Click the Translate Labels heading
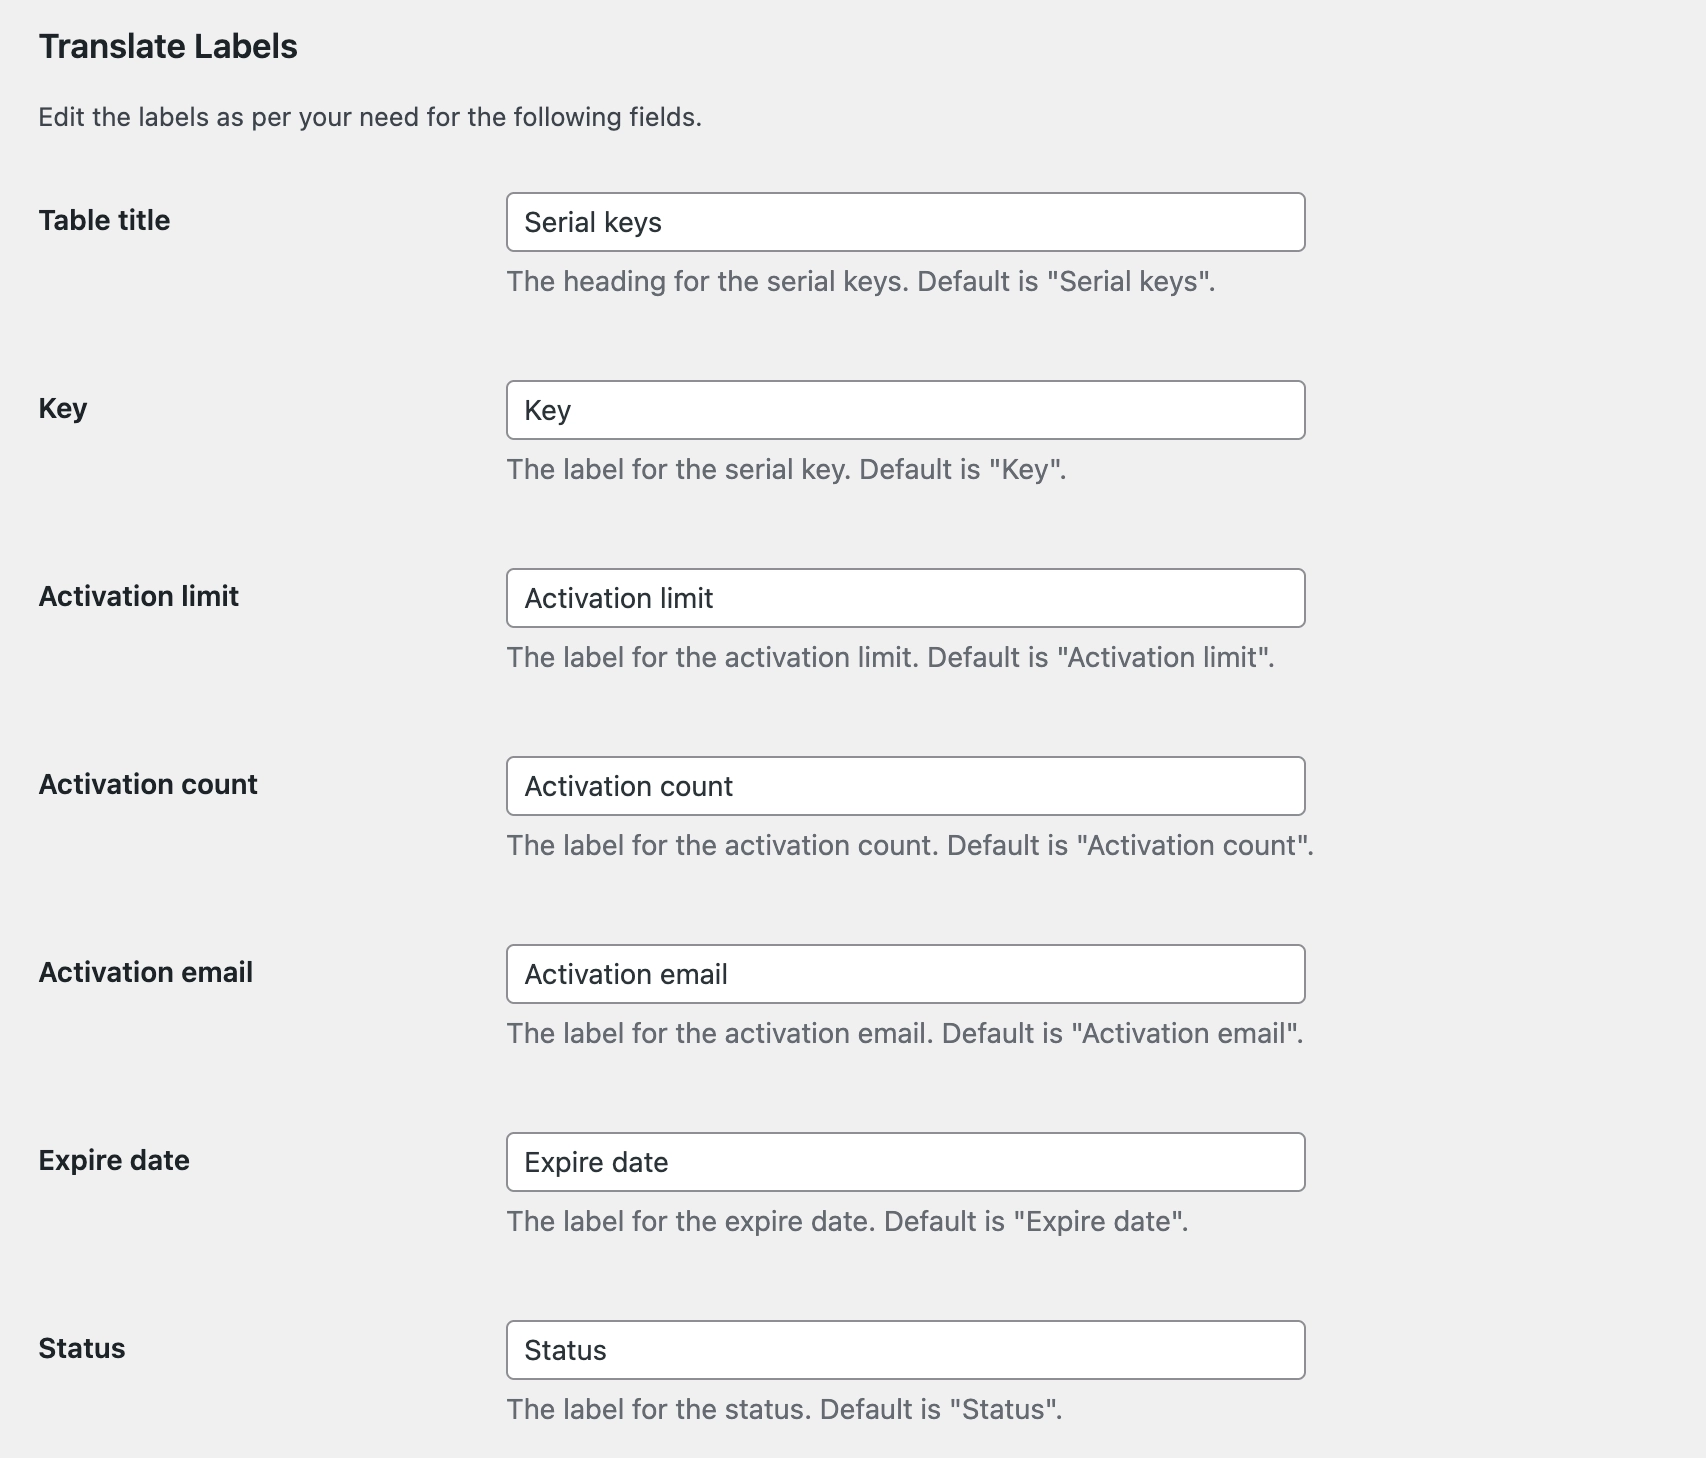Viewport: 1706px width, 1458px height. (168, 45)
